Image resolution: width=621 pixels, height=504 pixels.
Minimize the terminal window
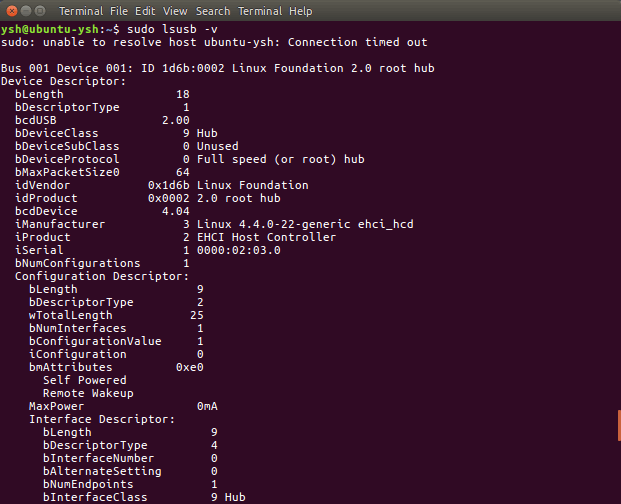26,11
